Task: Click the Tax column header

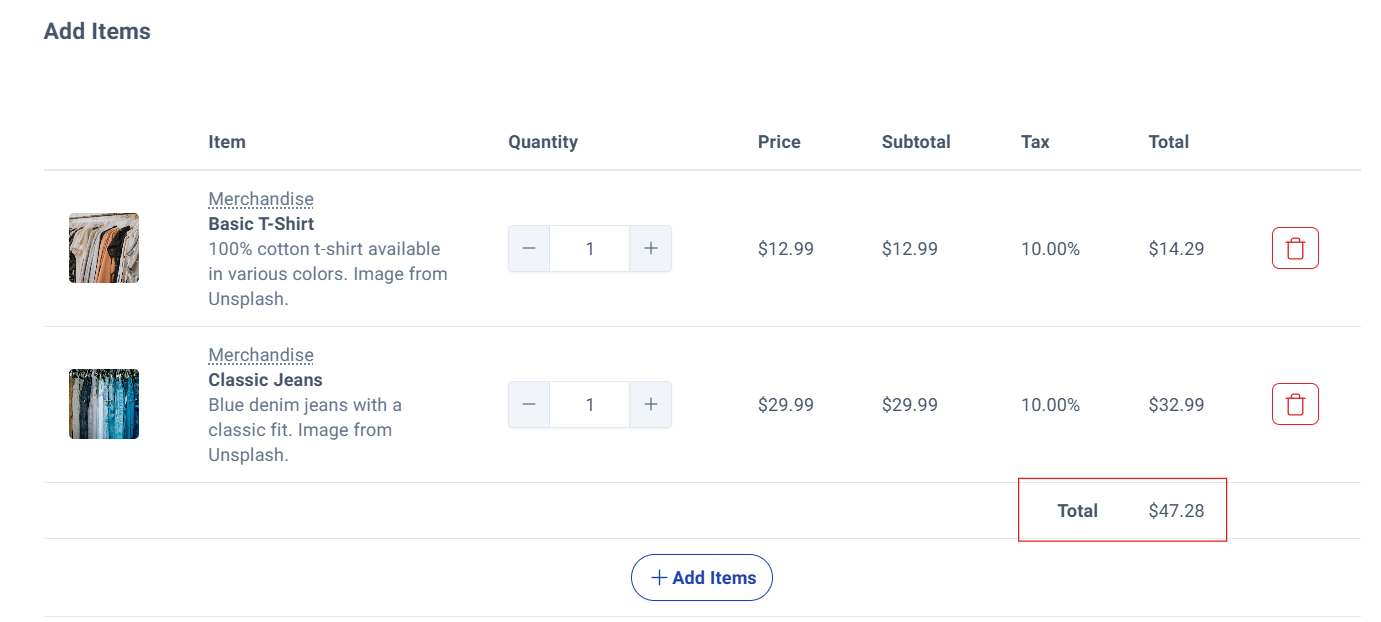Action: click(1035, 142)
